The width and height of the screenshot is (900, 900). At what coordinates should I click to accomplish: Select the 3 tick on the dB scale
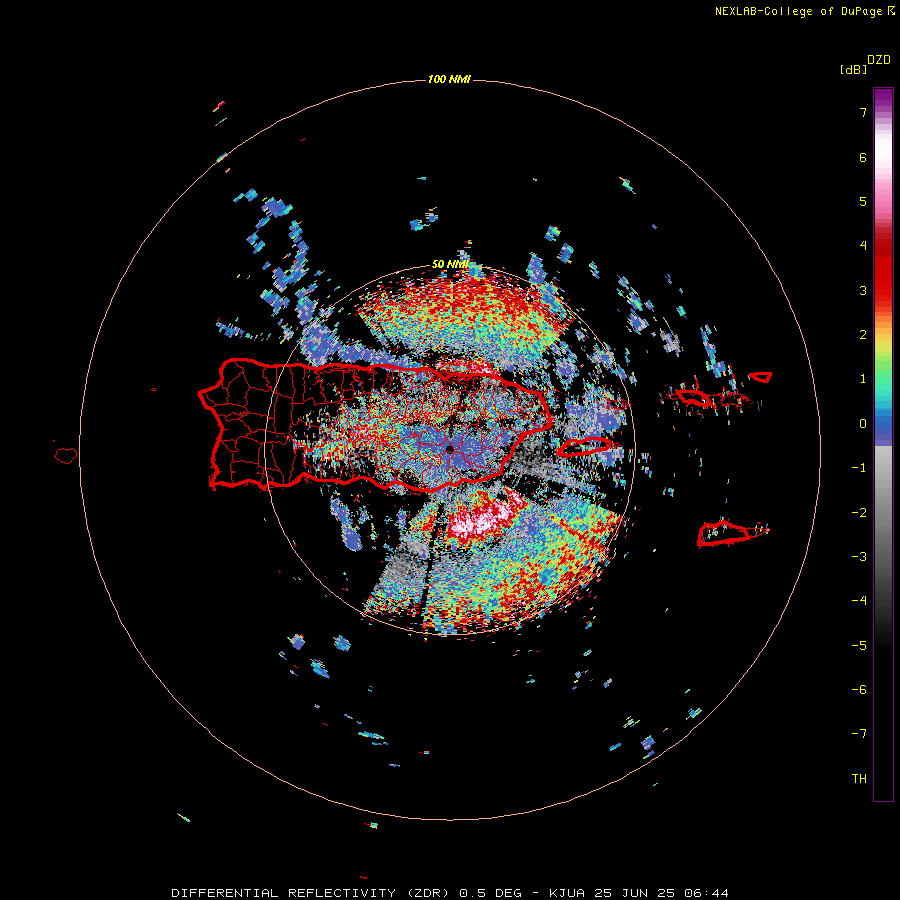863,290
